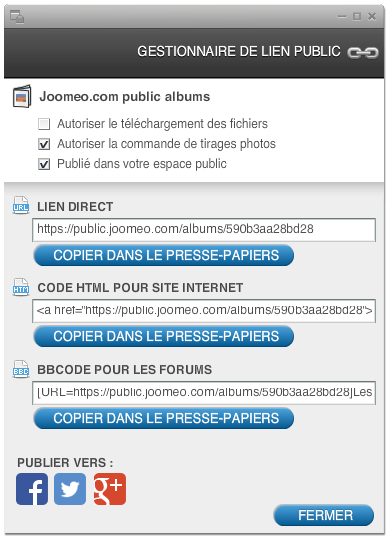This screenshot has width=390, height=540.
Task: Click the HTM file icon
Action: click(x=21, y=287)
